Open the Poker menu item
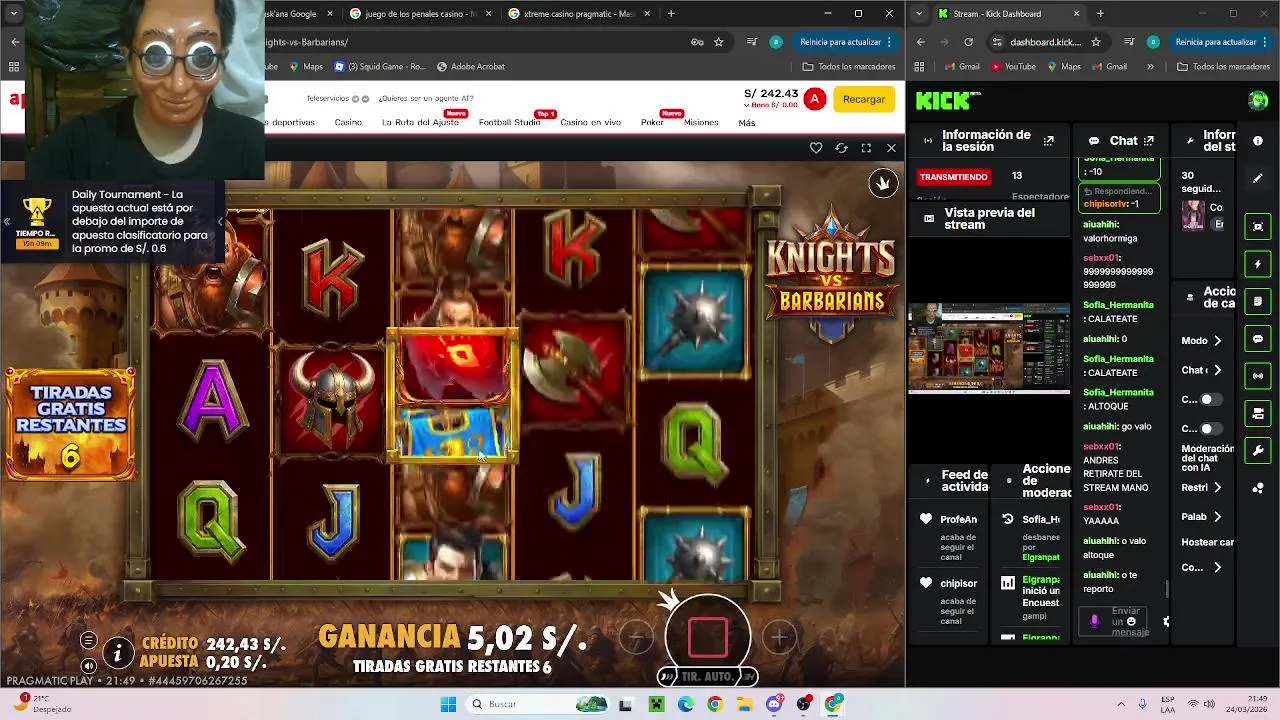This screenshot has height=720, width=1280. (x=652, y=122)
